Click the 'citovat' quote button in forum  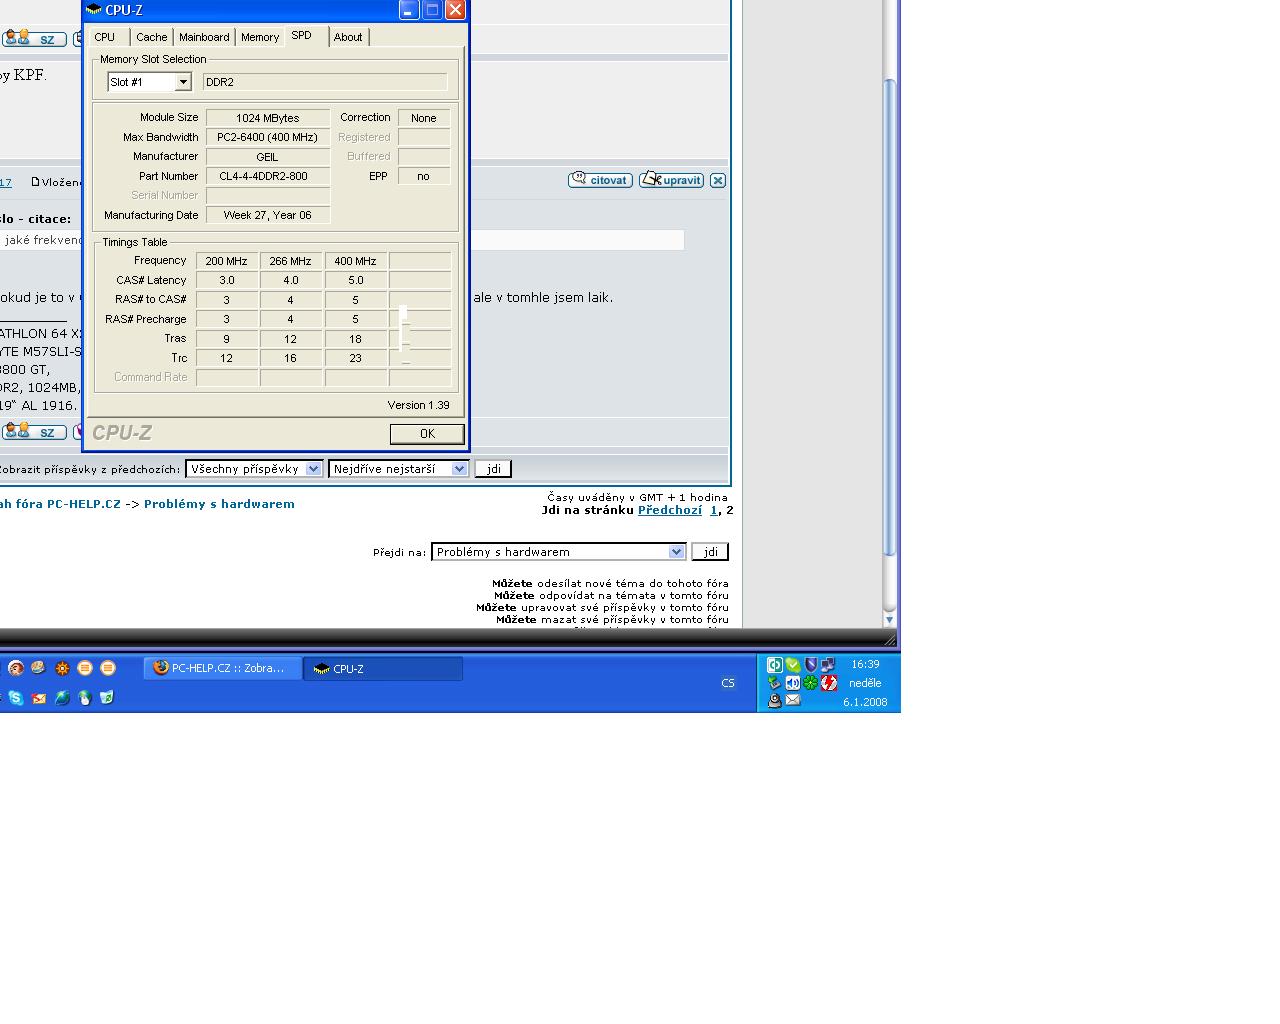tap(600, 180)
